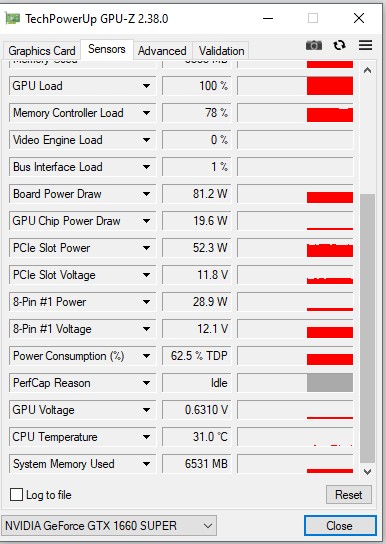This screenshot has width=386, height=544.
Task: Click the Memory Controller Load graph
Action: point(295,113)
